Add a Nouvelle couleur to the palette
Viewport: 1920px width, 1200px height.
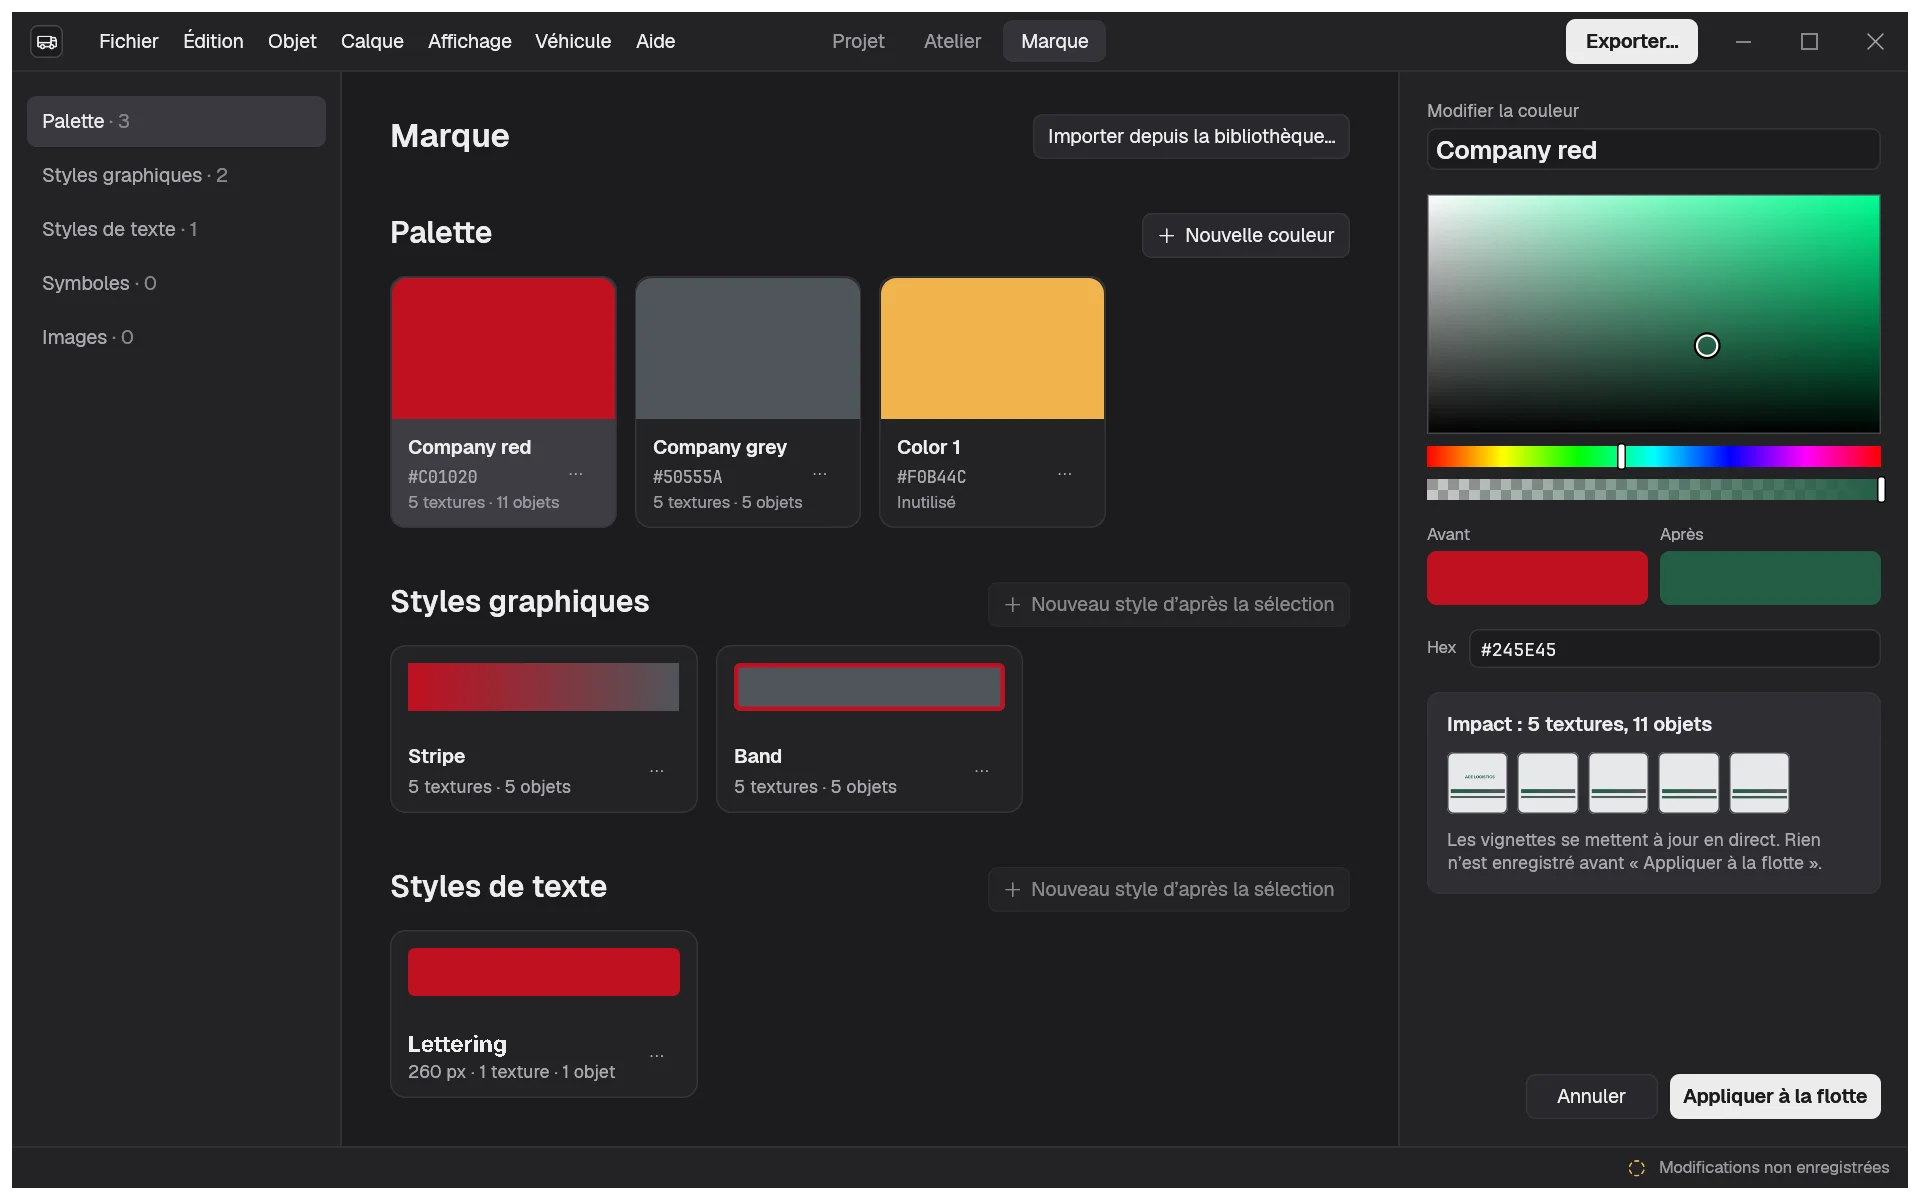click(1246, 235)
